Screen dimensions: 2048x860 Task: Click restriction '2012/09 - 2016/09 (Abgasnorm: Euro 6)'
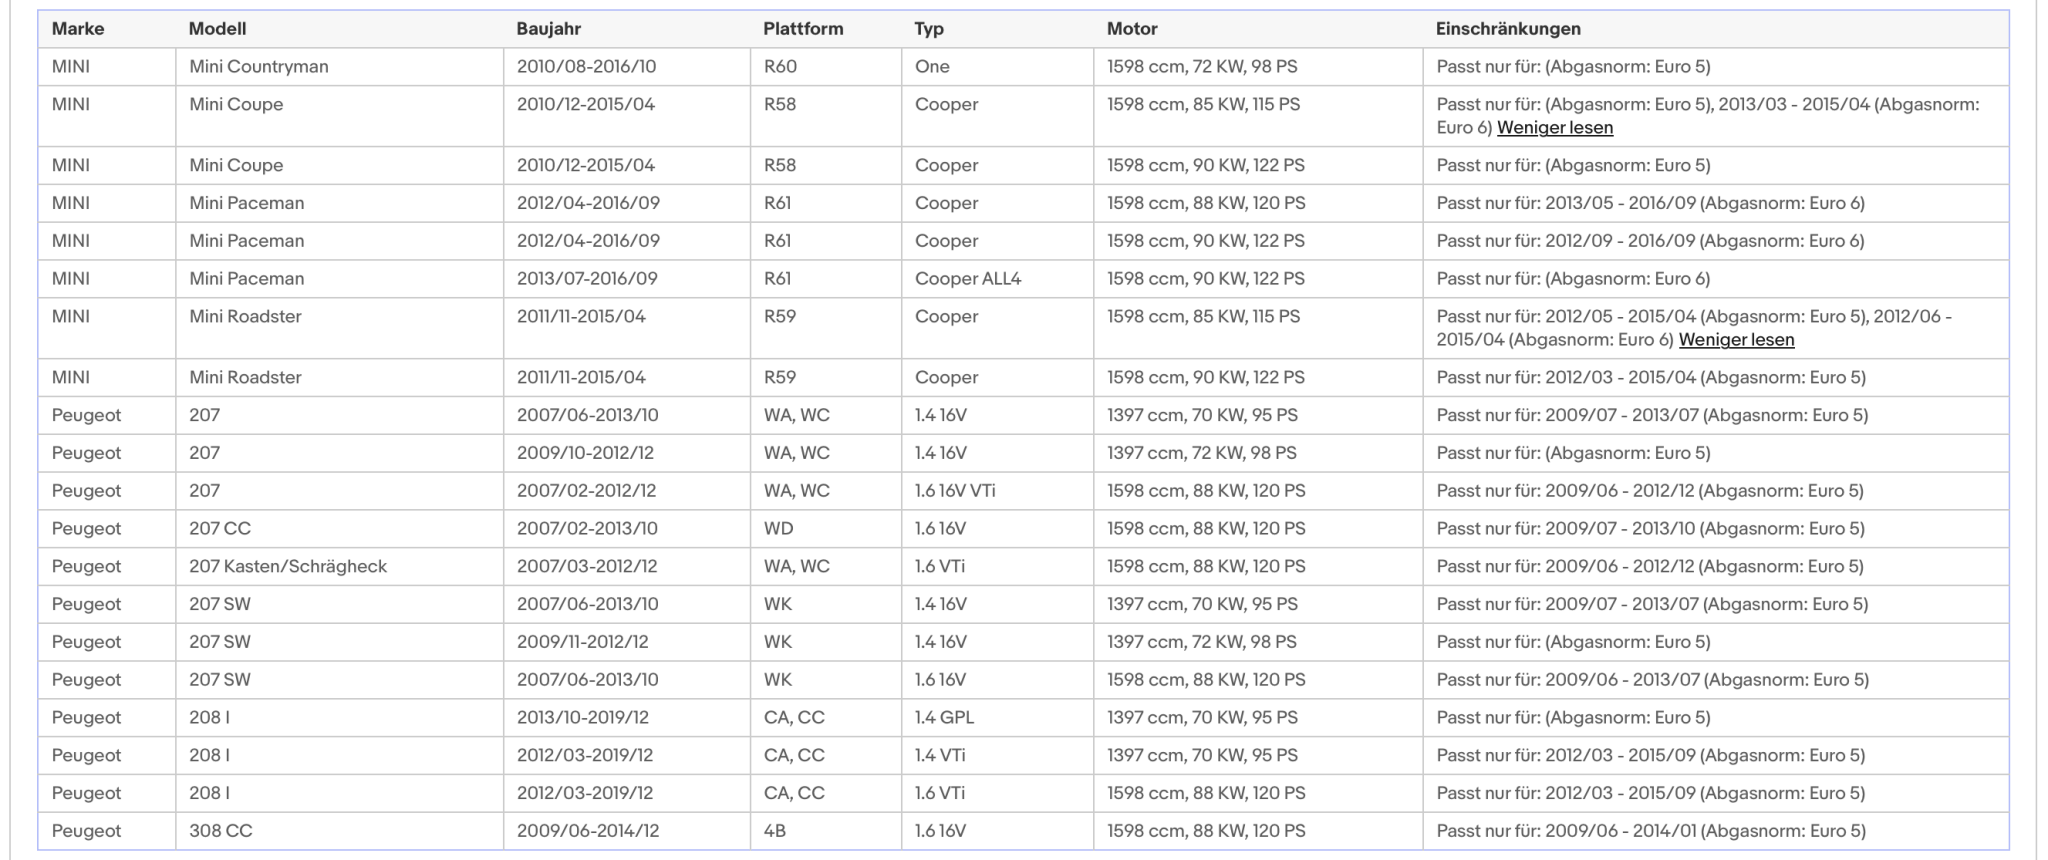pyautogui.click(x=1704, y=241)
